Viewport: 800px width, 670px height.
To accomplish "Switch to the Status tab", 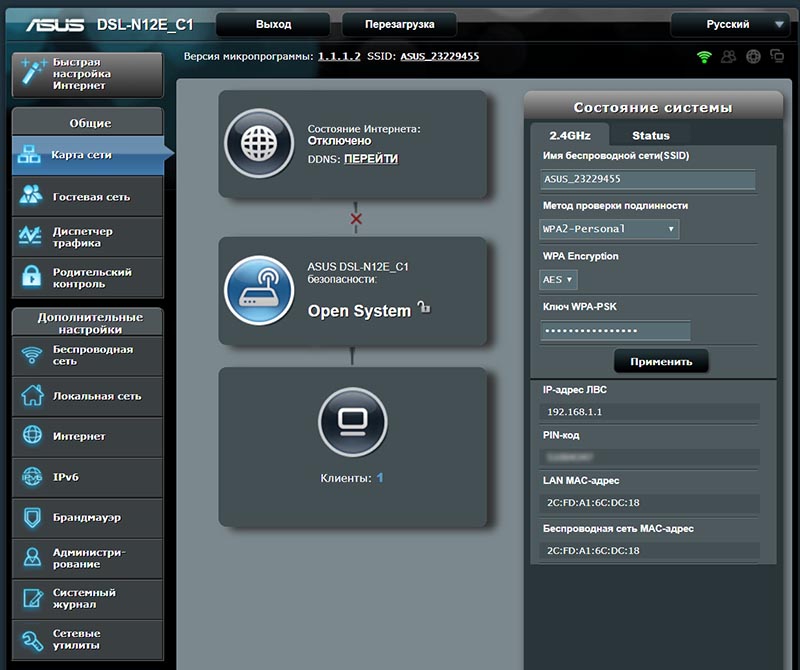I will 651,135.
